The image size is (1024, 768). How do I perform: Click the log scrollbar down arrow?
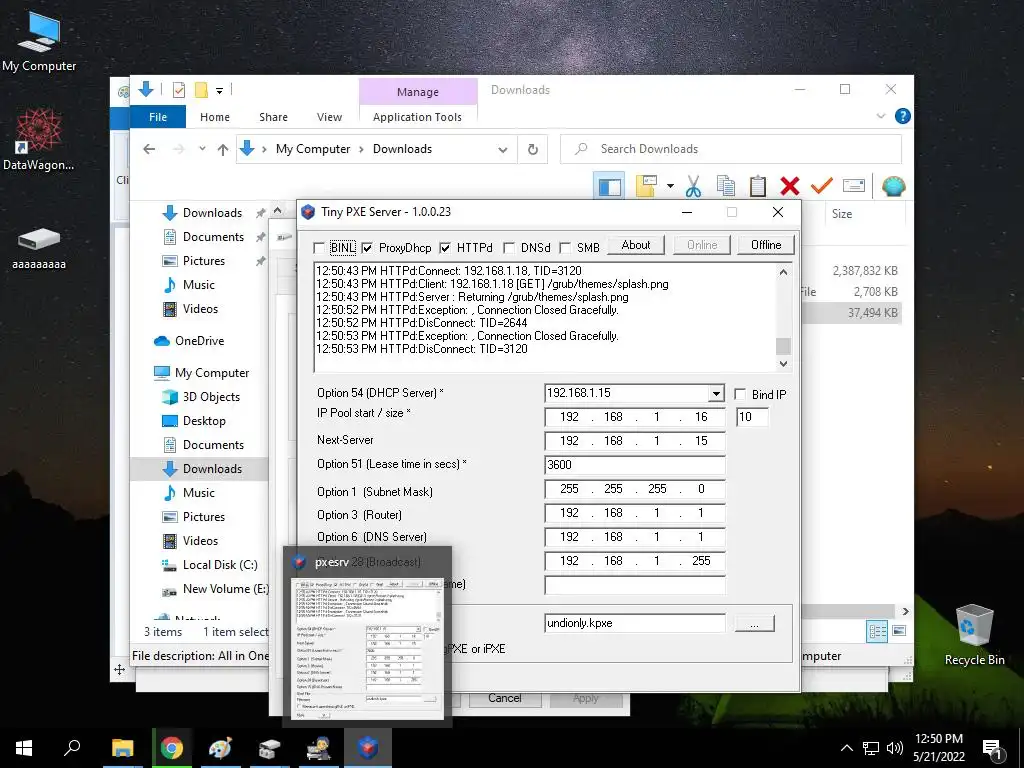784,364
